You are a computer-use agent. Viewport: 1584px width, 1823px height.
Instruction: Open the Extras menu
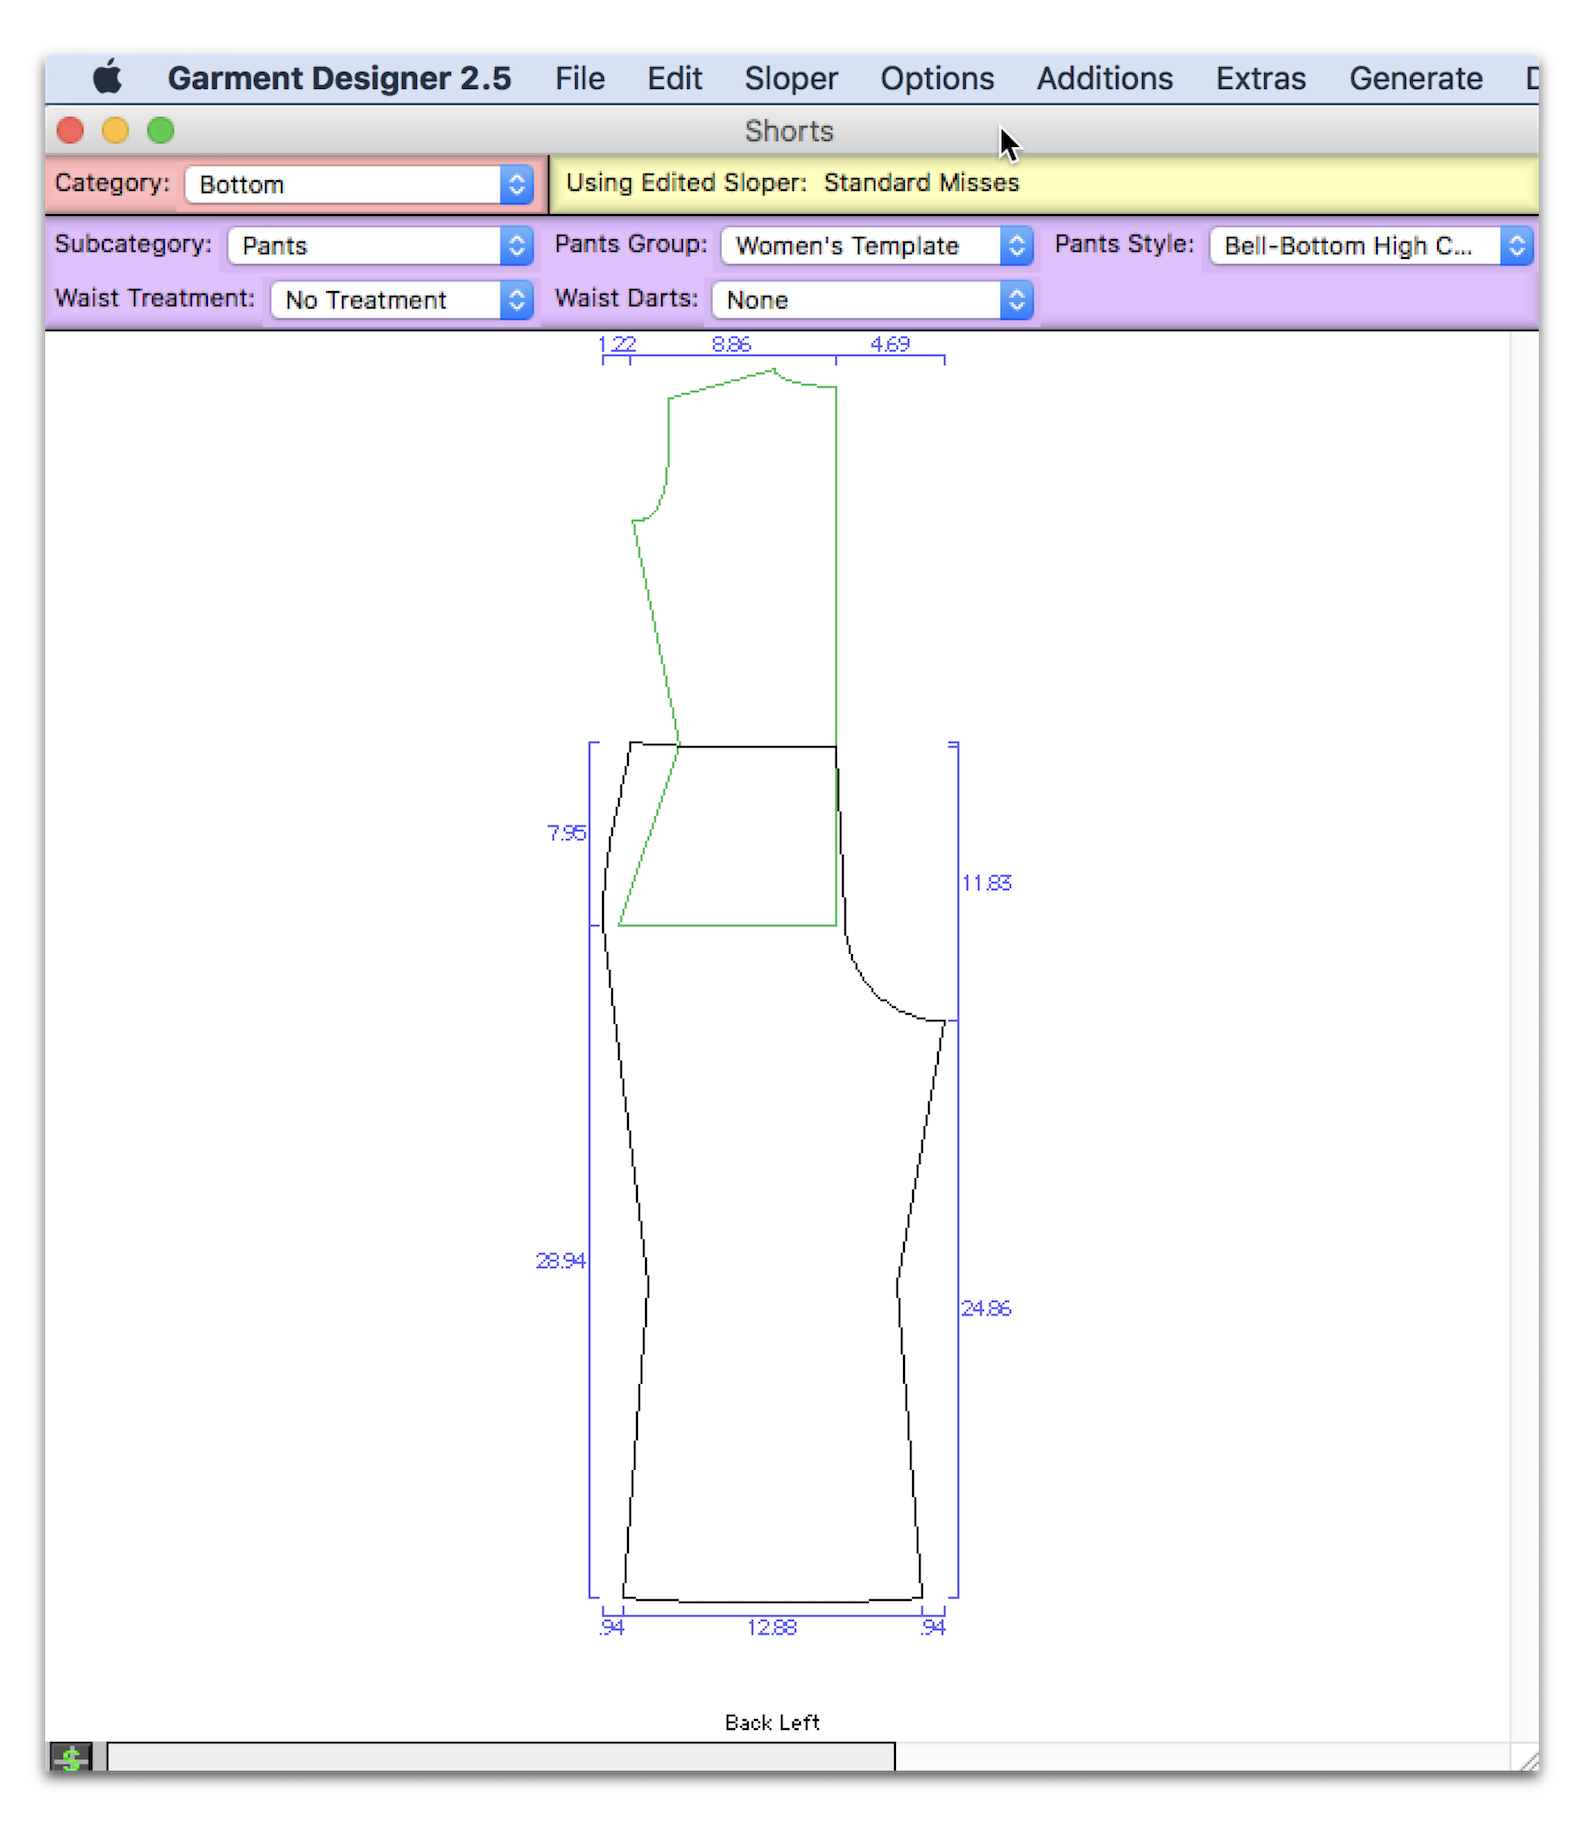point(1260,78)
